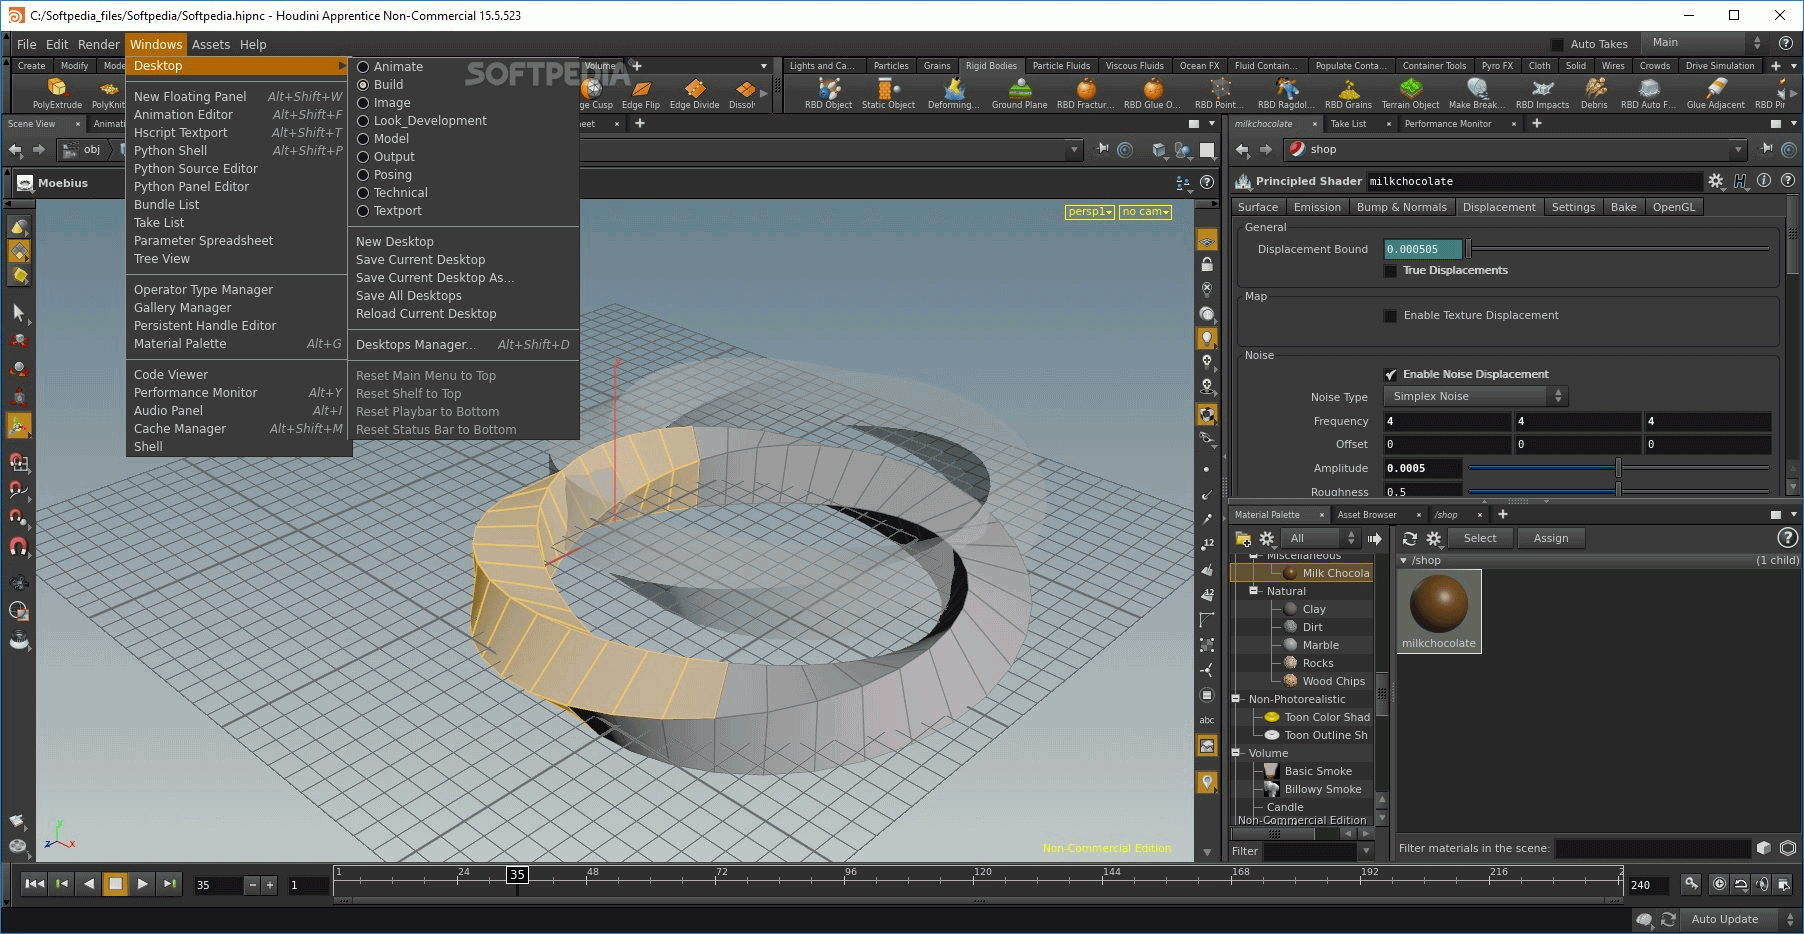The height and width of the screenshot is (934, 1804).
Task: Click the Static Object shelf tool
Action: coord(888,93)
